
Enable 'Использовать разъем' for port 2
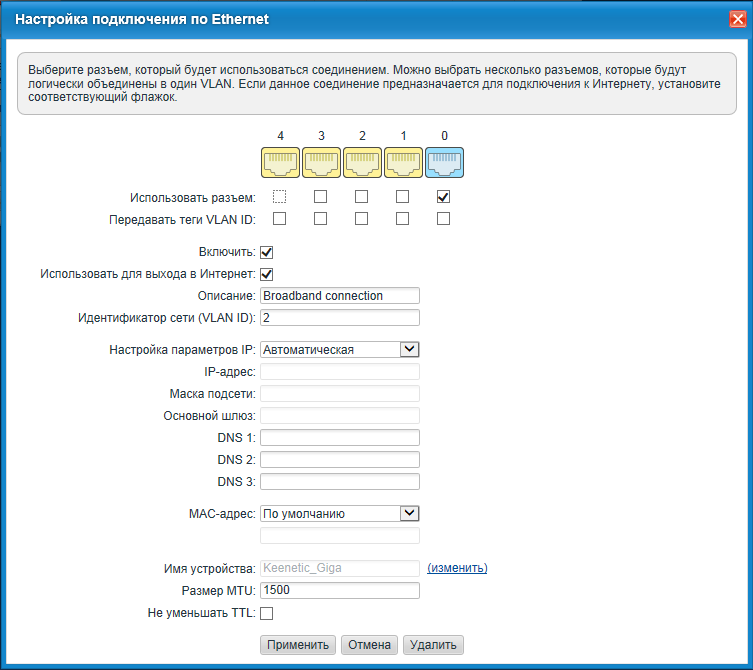tap(361, 197)
